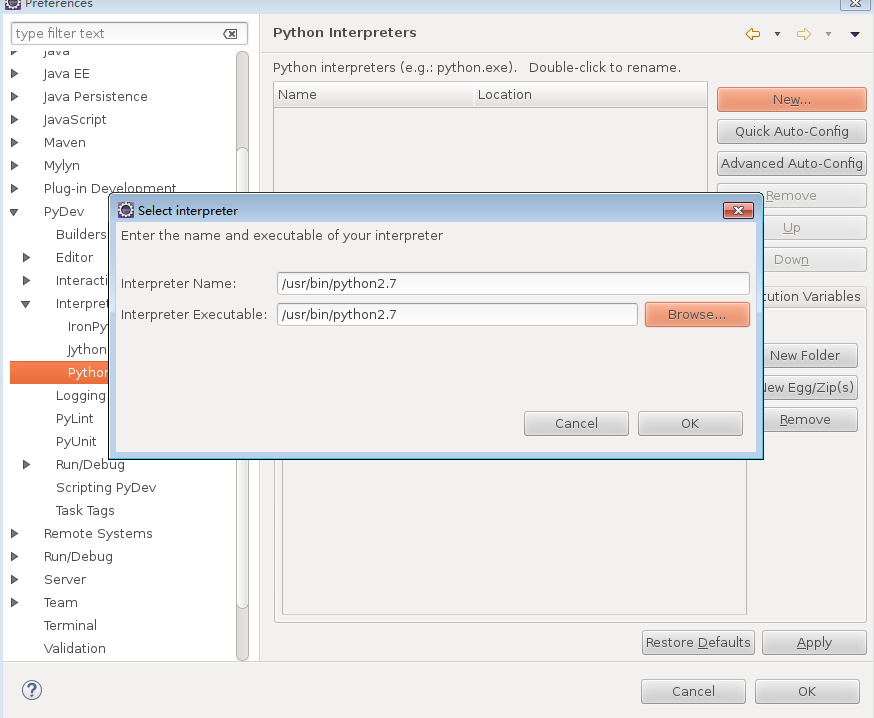The height and width of the screenshot is (718, 874).
Task: Cancel the Select interpreter dialog
Action: click(x=576, y=424)
